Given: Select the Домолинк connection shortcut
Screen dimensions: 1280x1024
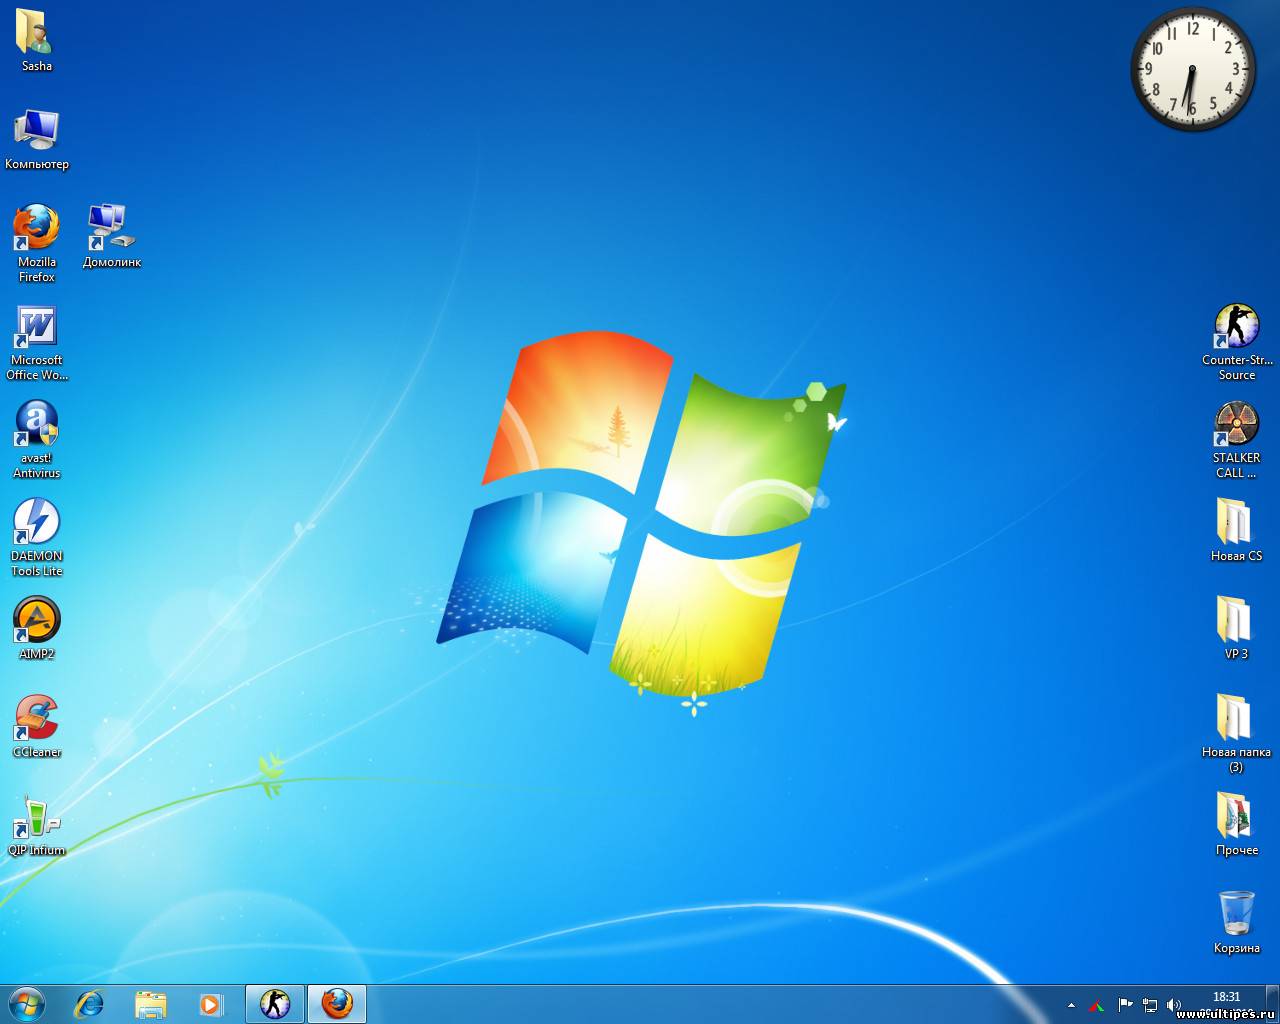Looking at the screenshot, I should pos(111,229).
